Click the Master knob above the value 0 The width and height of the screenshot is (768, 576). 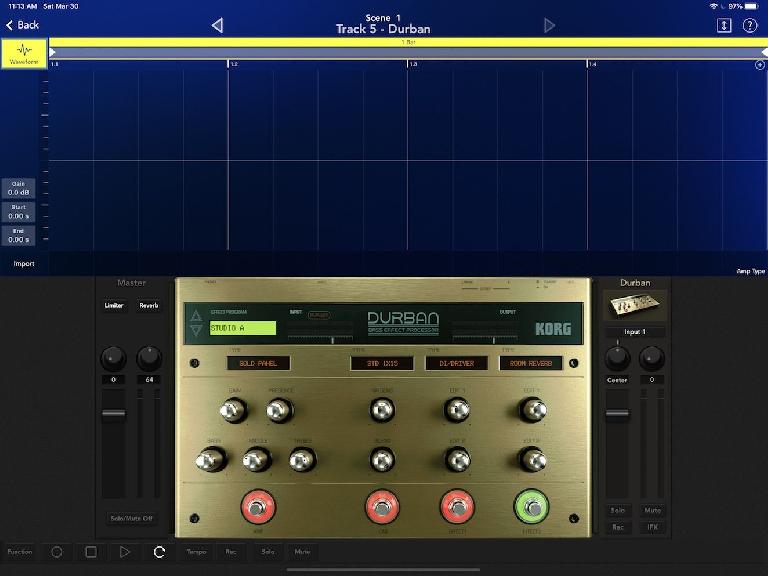click(x=113, y=358)
